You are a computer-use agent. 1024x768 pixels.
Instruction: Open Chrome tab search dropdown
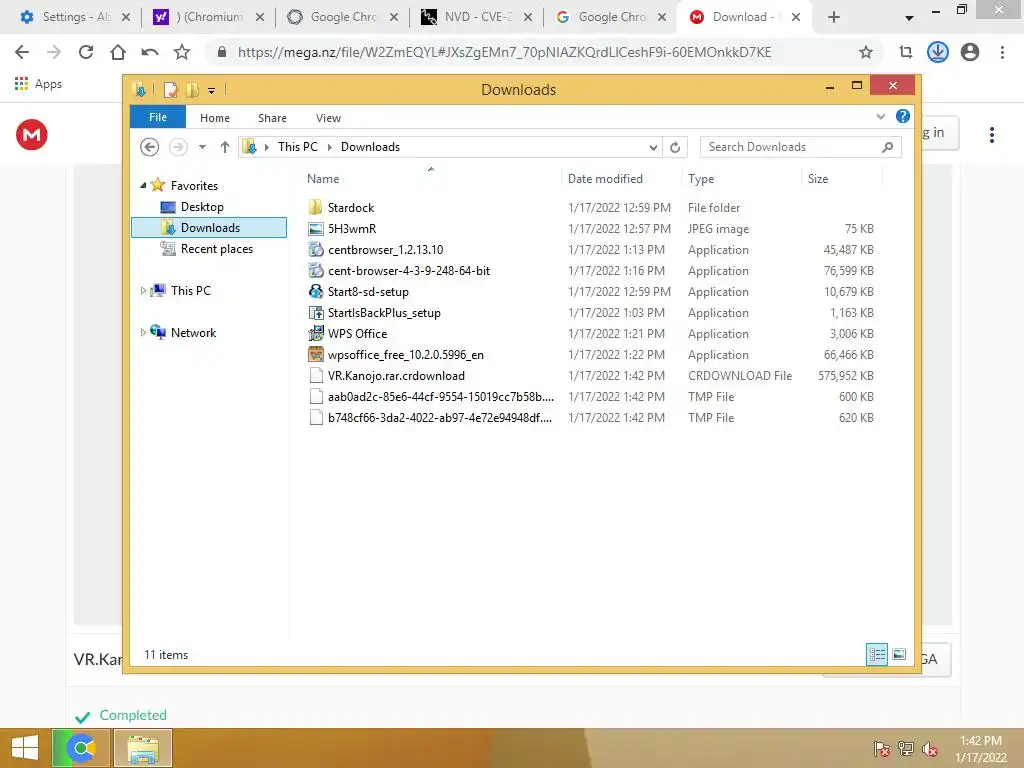(x=908, y=18)
